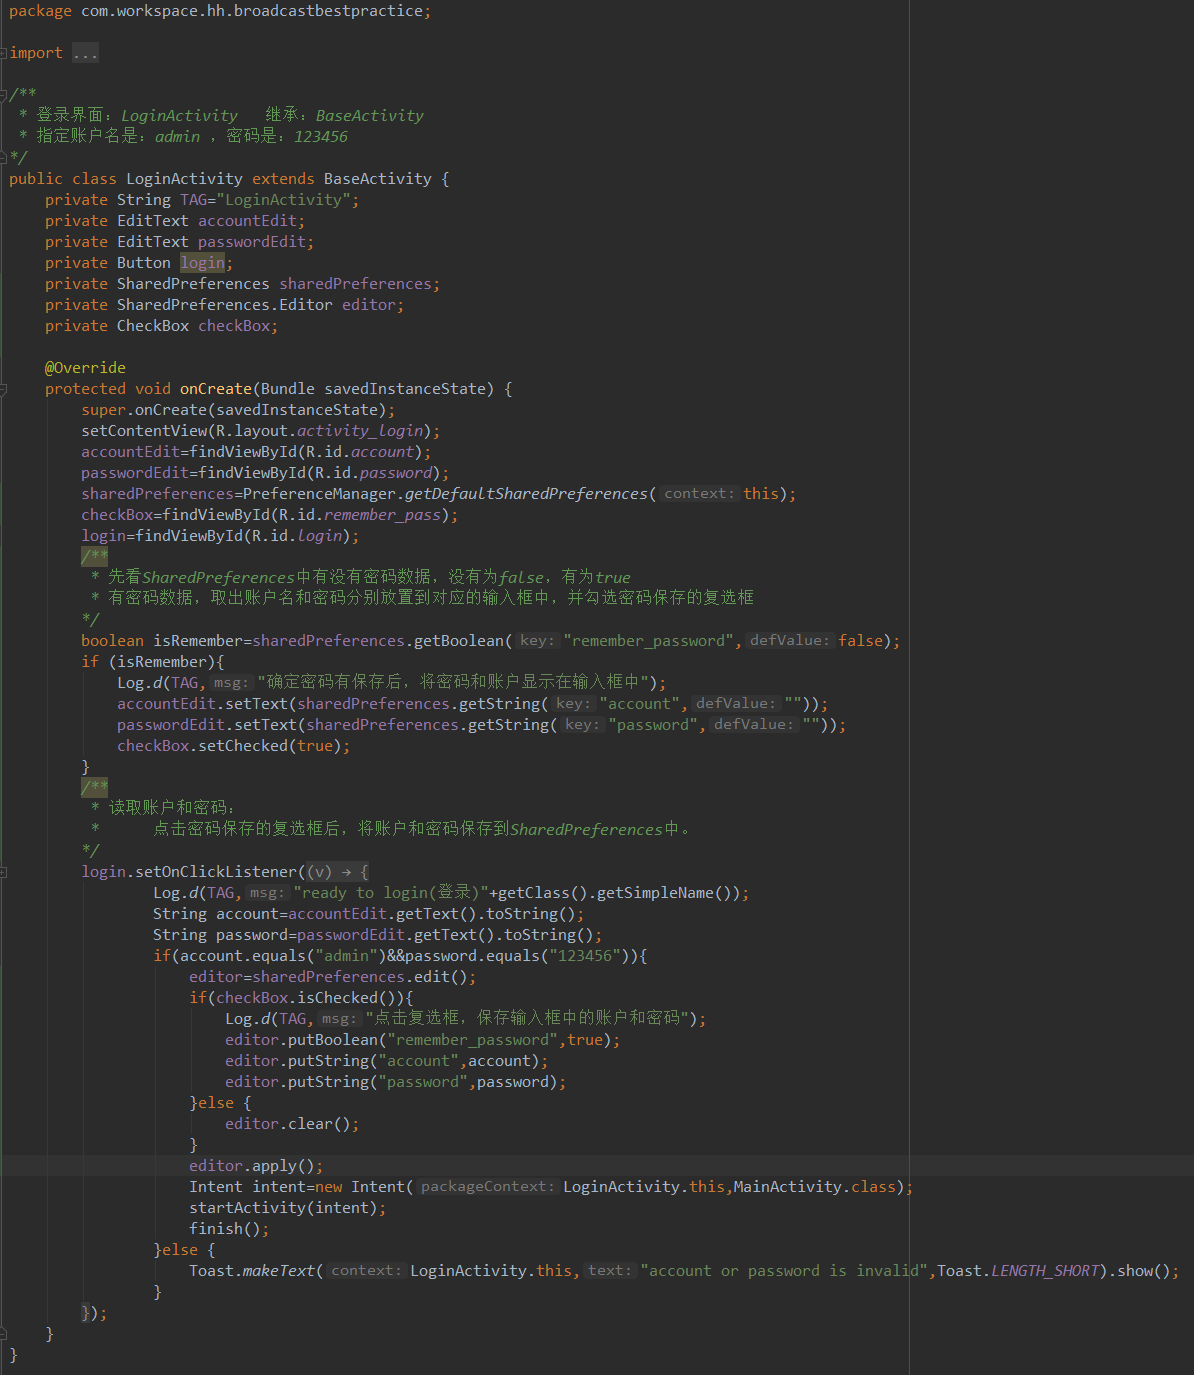
Task: Click the isChecked method call
Action: click(x=338, y=998)
